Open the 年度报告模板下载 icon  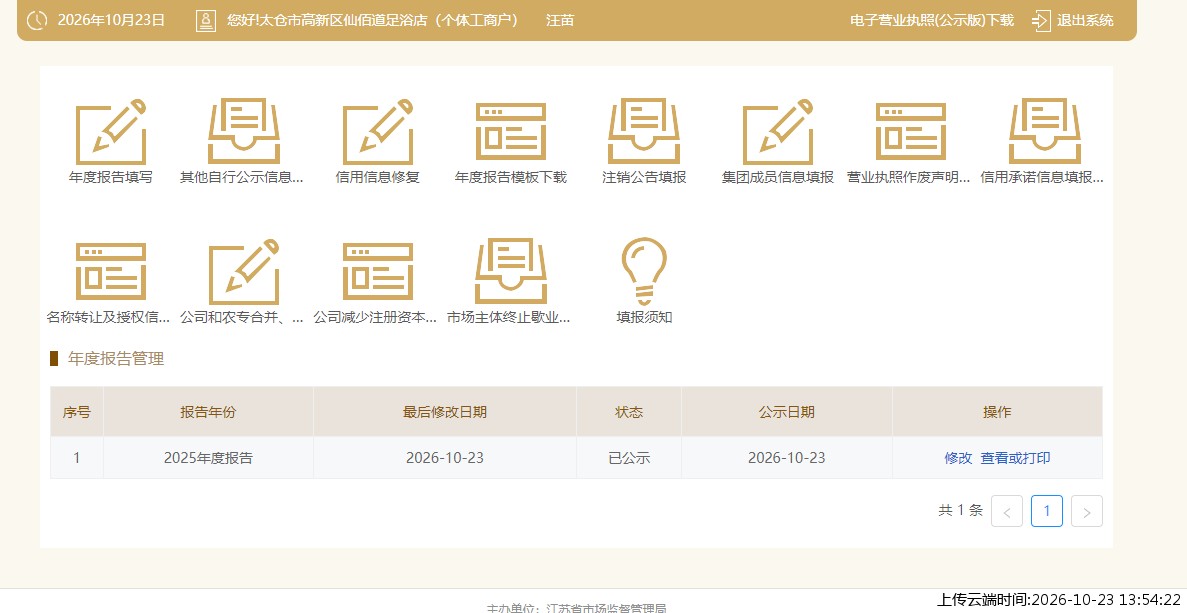coord(511,132)
